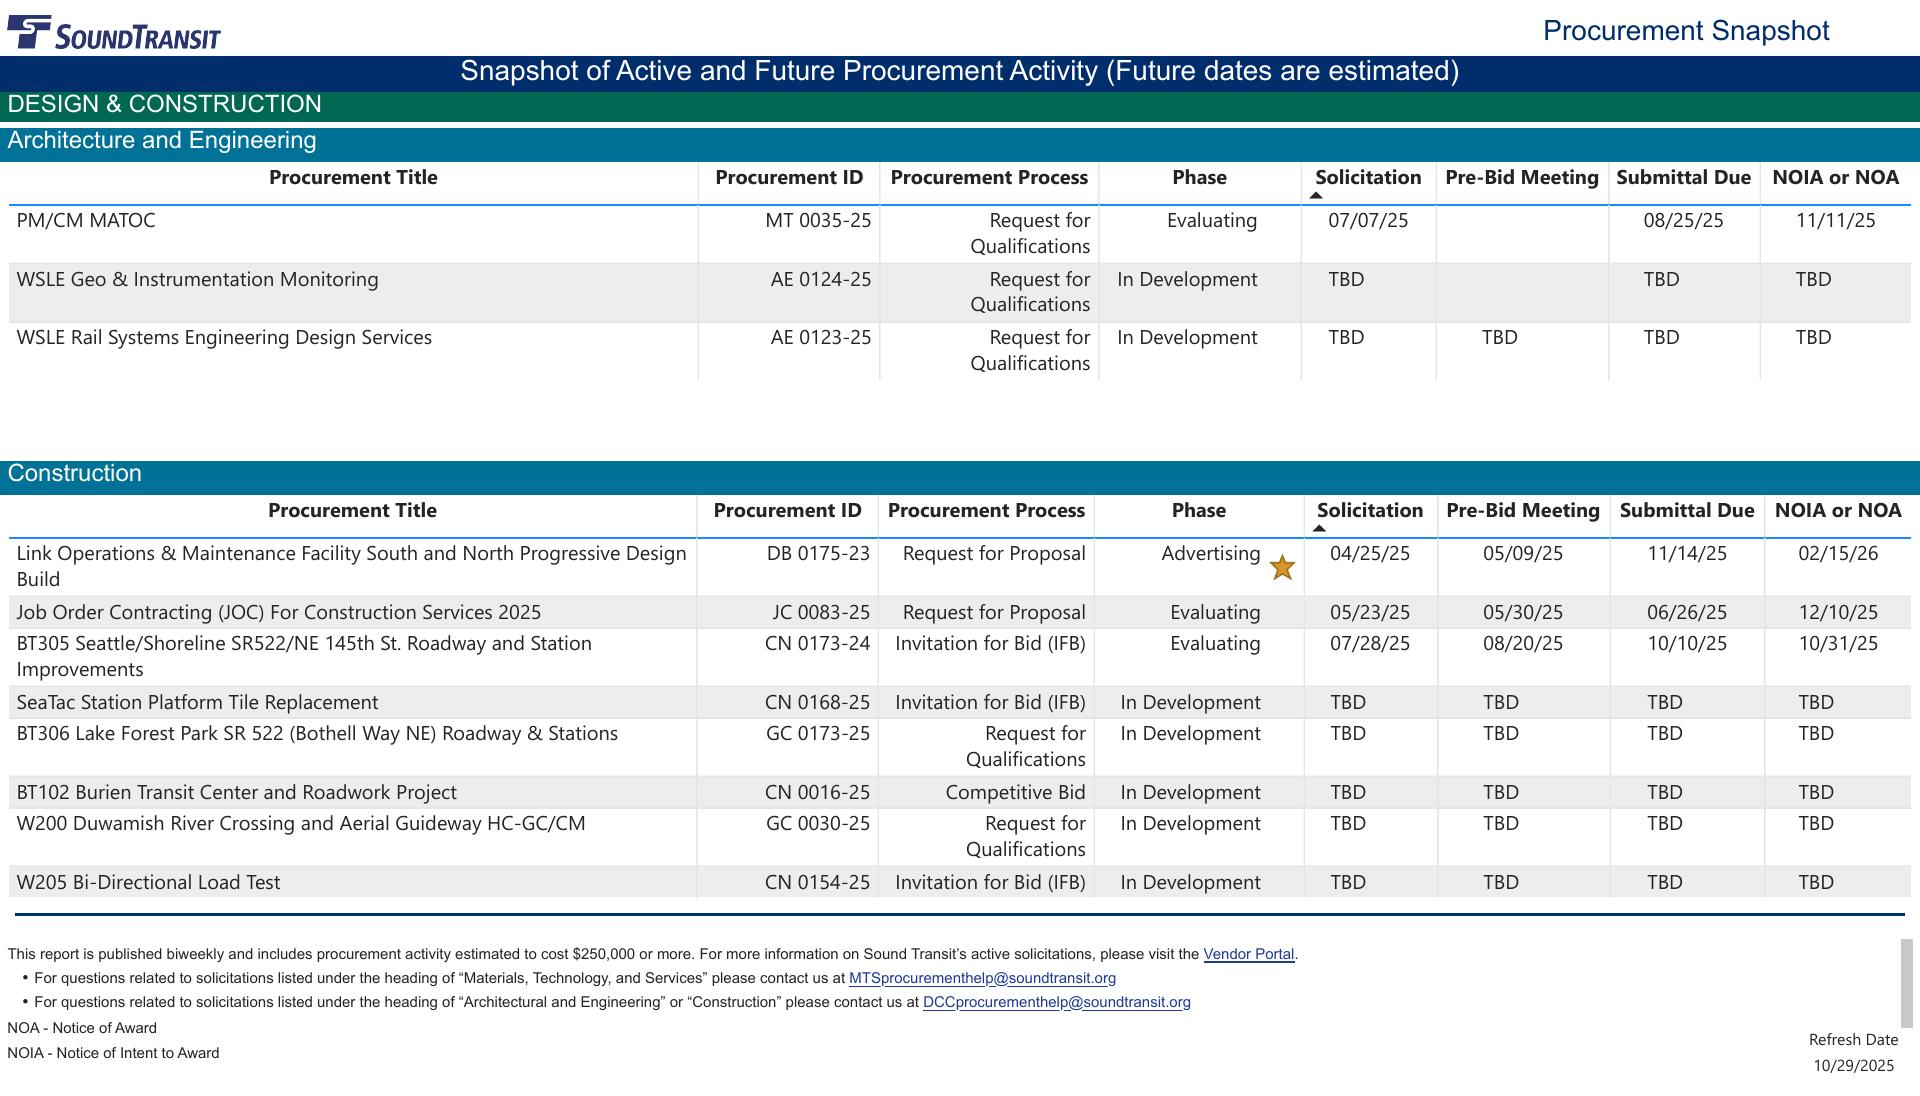Click Architecture table Procurement ID header
This screenshot has width=1920, height=1096.
[x=788, y=178]
